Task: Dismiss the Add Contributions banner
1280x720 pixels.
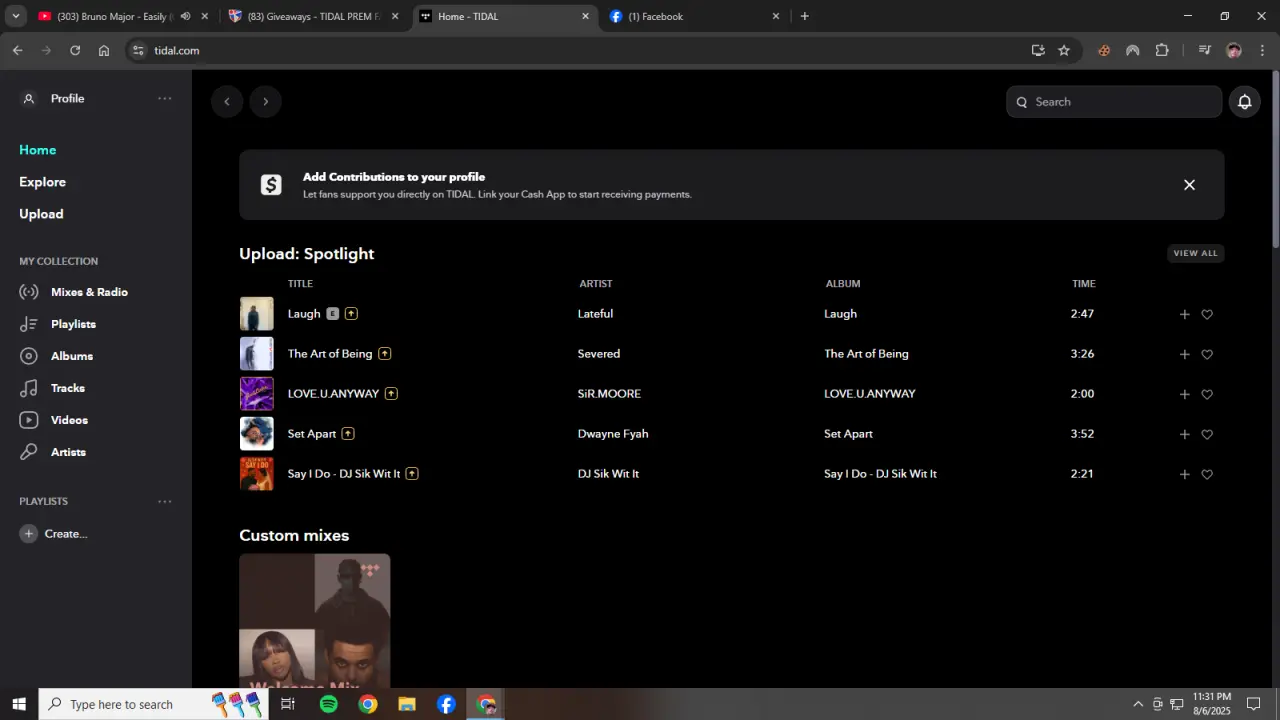Action: coord(1189,185)
